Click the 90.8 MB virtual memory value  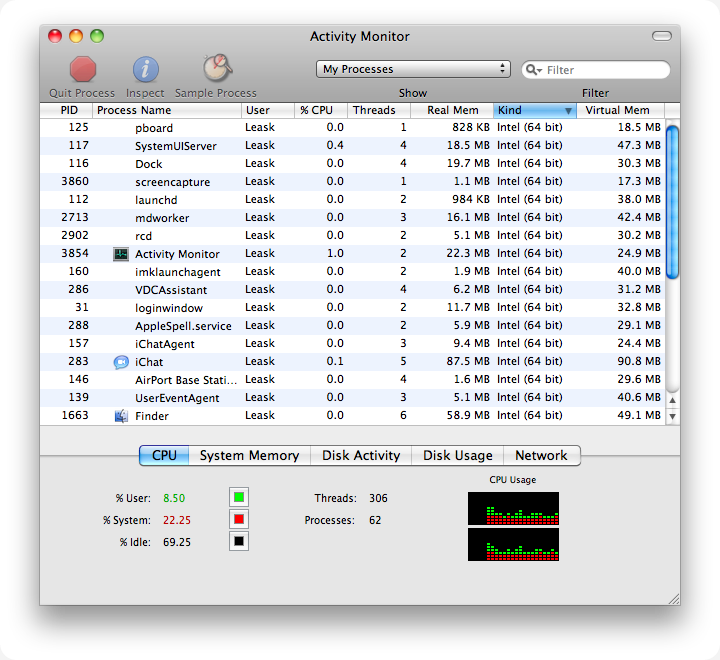click(x=639, y=361)
